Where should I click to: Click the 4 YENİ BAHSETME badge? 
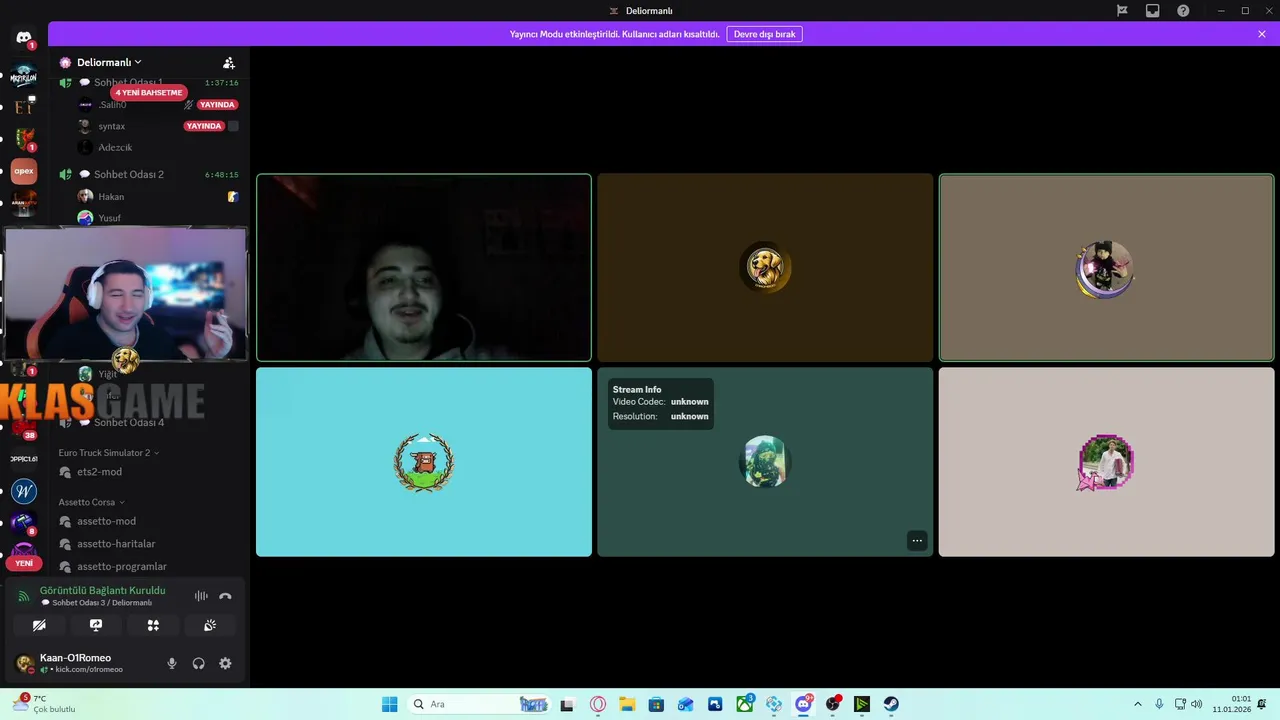pos(149,92)
